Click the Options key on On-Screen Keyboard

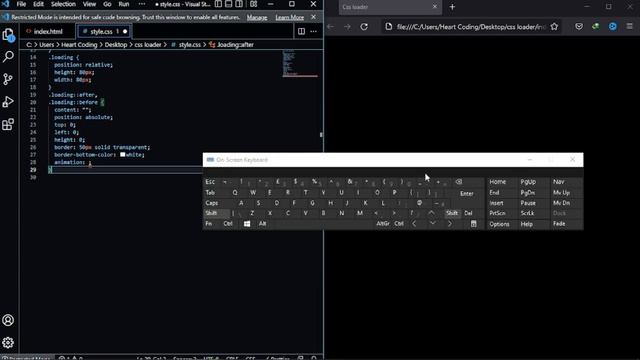[x=499, y=224]
